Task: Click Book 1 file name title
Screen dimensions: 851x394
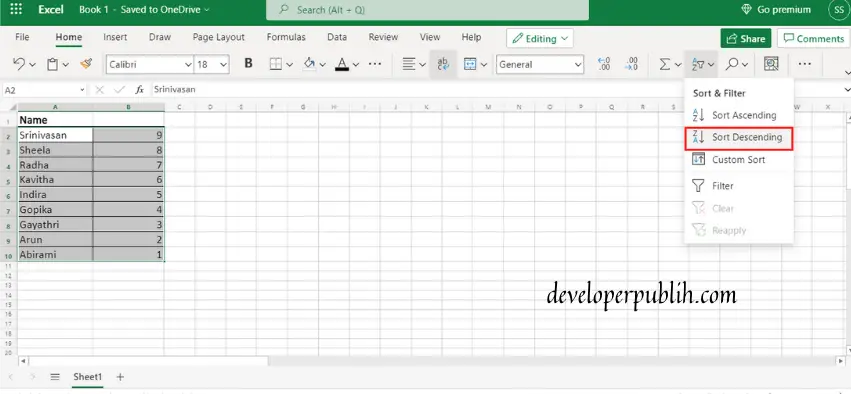Action: pos(93,10)
